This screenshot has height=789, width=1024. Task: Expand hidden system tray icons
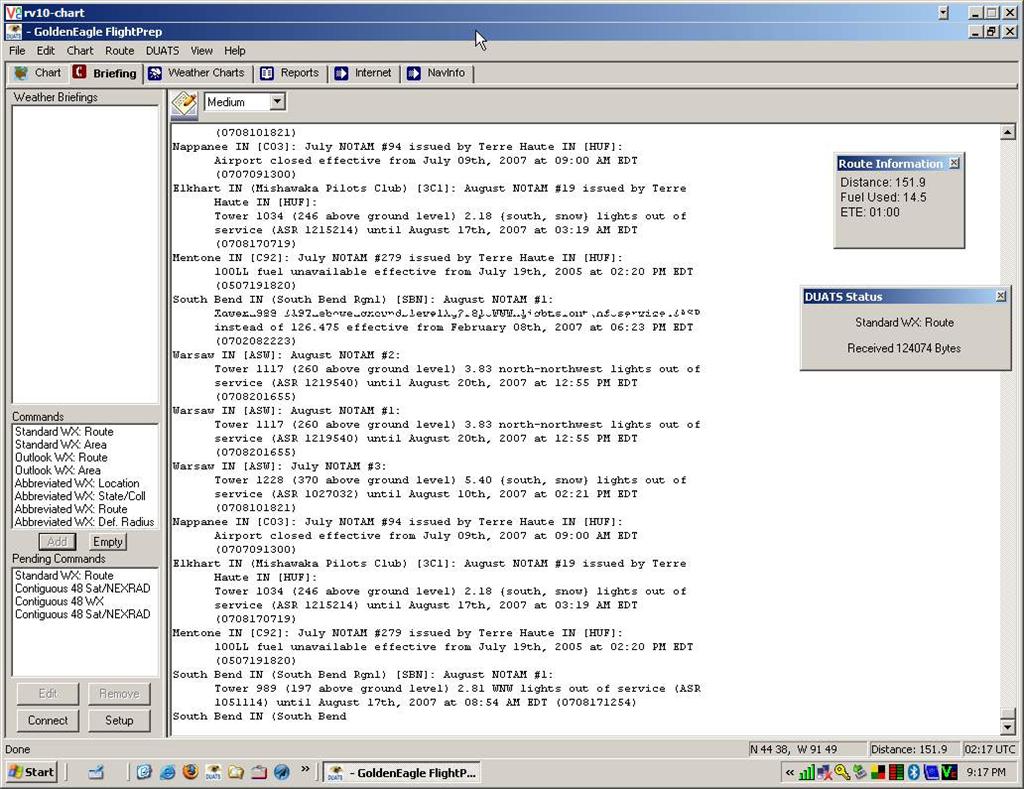pyautogui.click(x=790, y=773)
